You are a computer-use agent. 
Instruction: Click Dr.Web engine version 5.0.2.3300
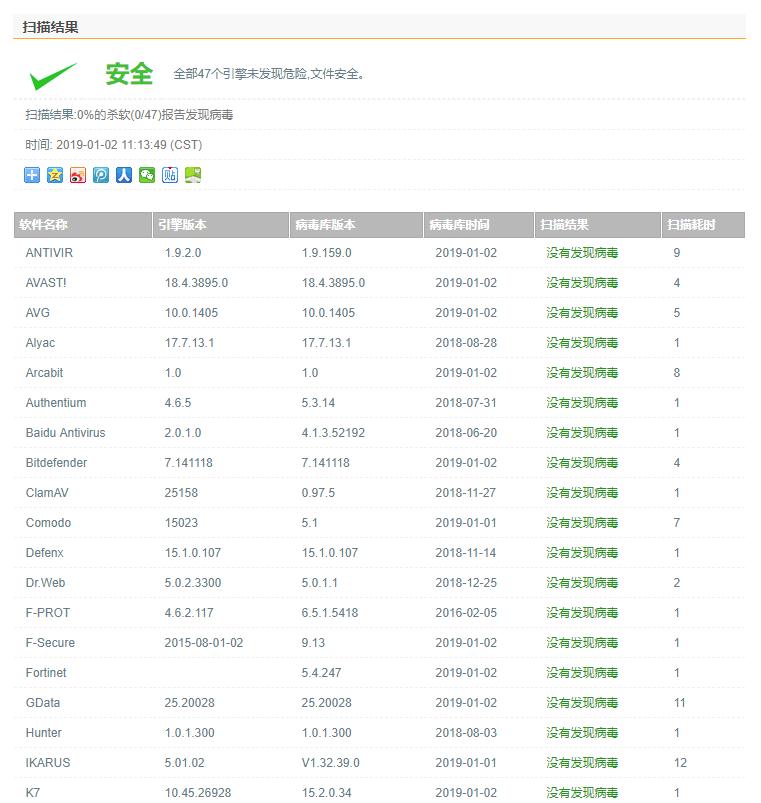click(x=193, y=583)
